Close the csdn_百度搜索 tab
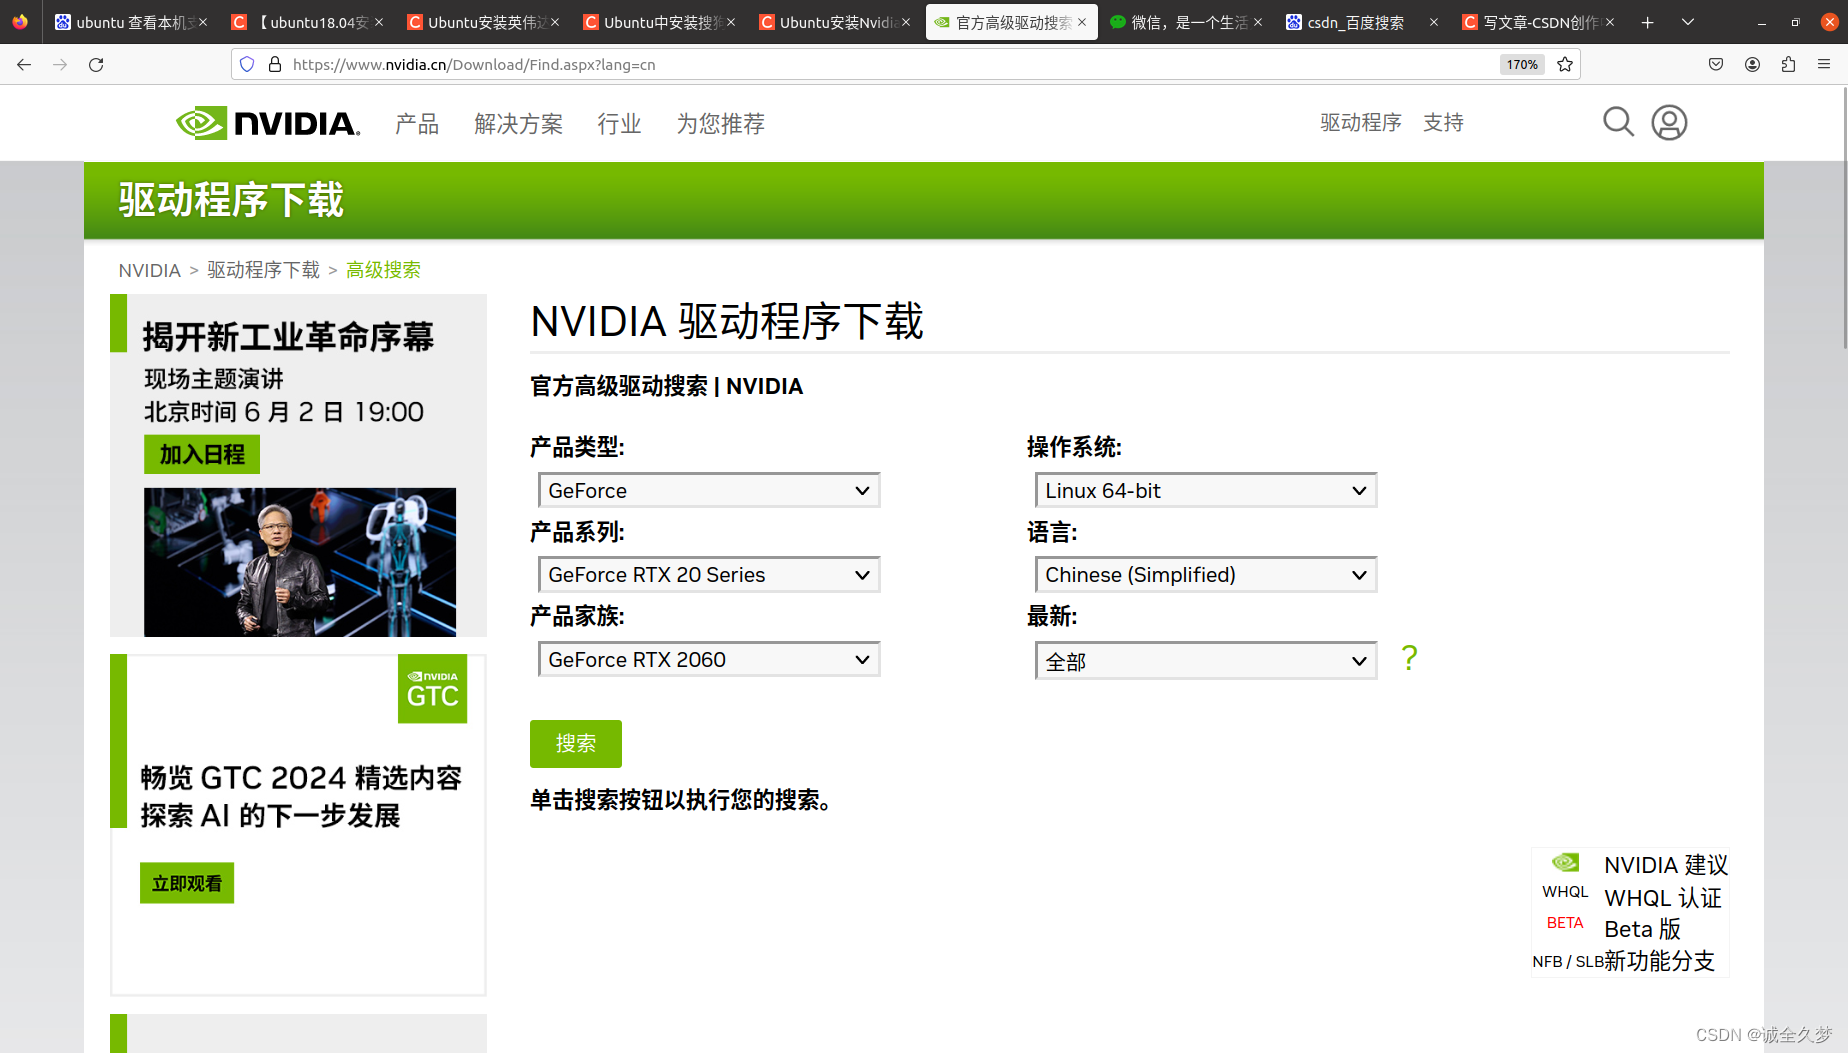Viewport: 1848px width, 1053px height. click(1433, 22)
